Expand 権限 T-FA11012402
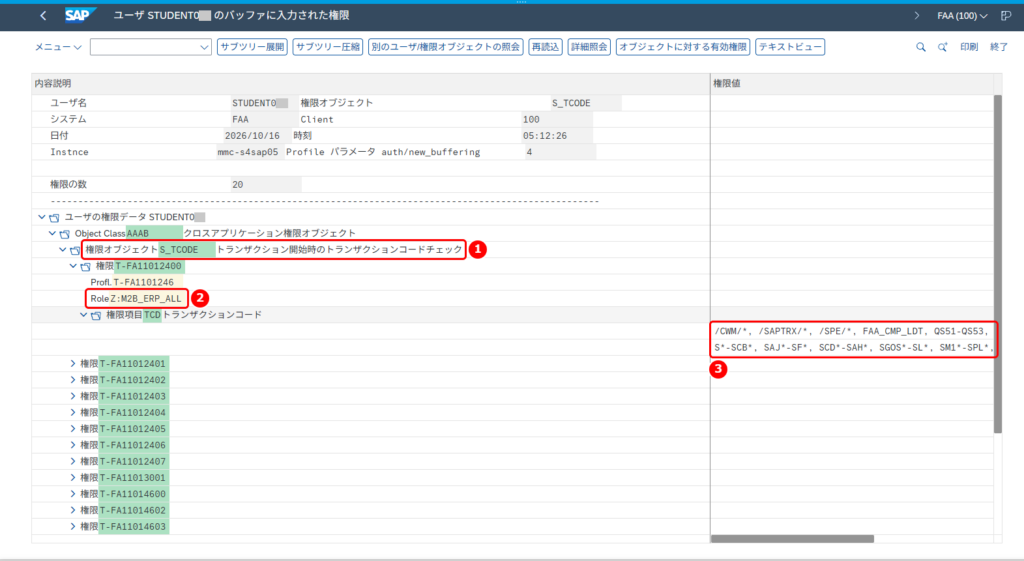This screenshot has width=1024, height=561. pyautogui.click(x=73, y=380)
